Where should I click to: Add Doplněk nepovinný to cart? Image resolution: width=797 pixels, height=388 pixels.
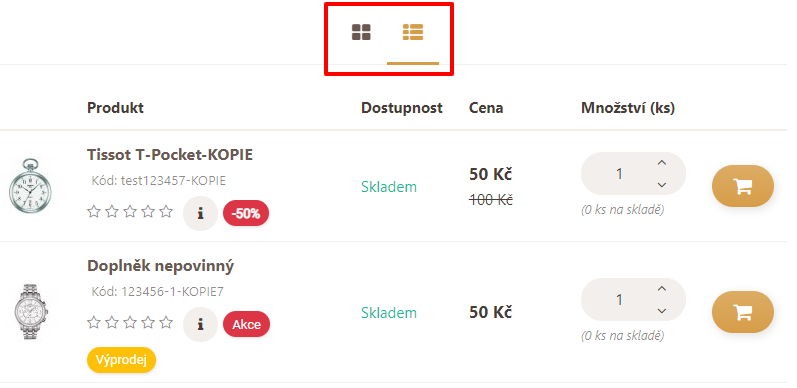click(x=743, y=312)
